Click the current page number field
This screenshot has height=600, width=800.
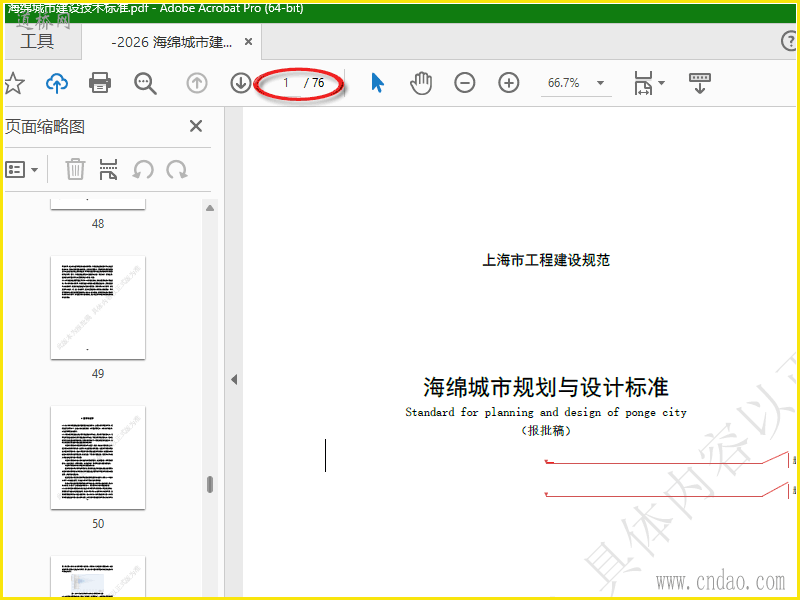287,83
